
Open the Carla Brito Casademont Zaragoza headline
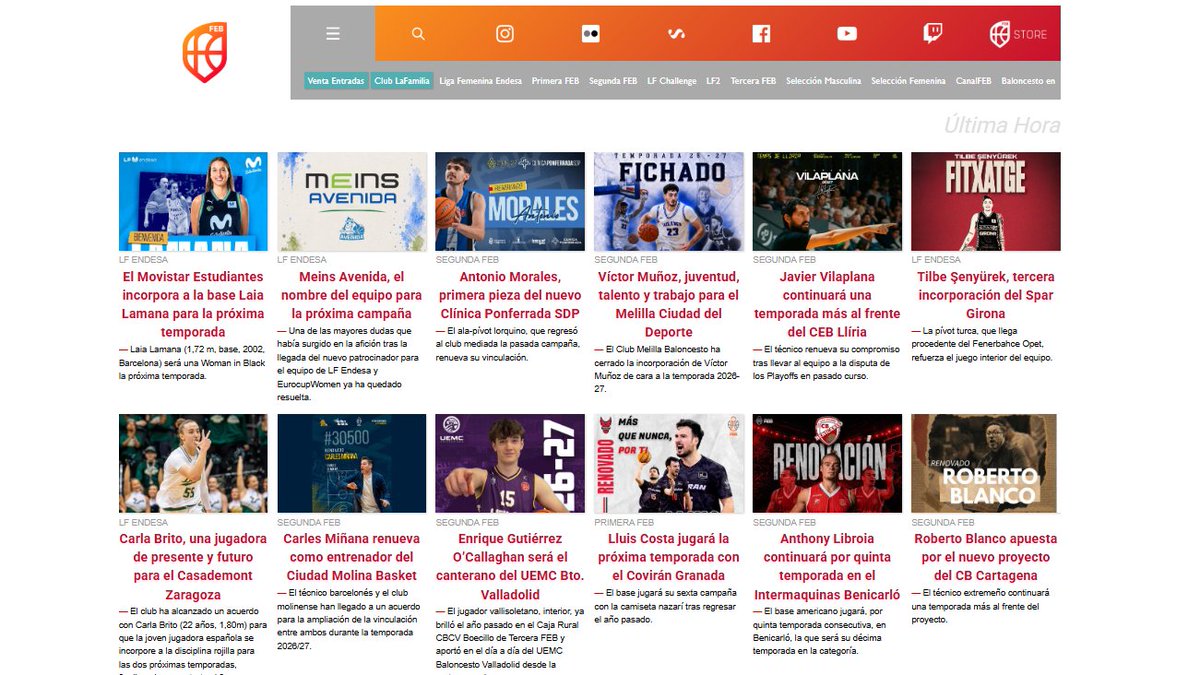(193, 566)
